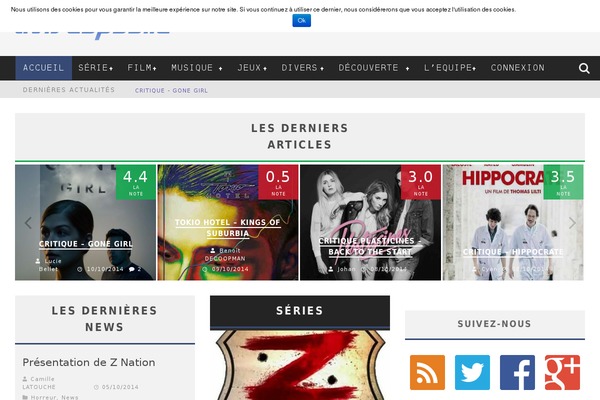This screenshot has width=600, height=400.
Task: Click author Camille Latouche under Z Nation news
Action: click(39, 383)
